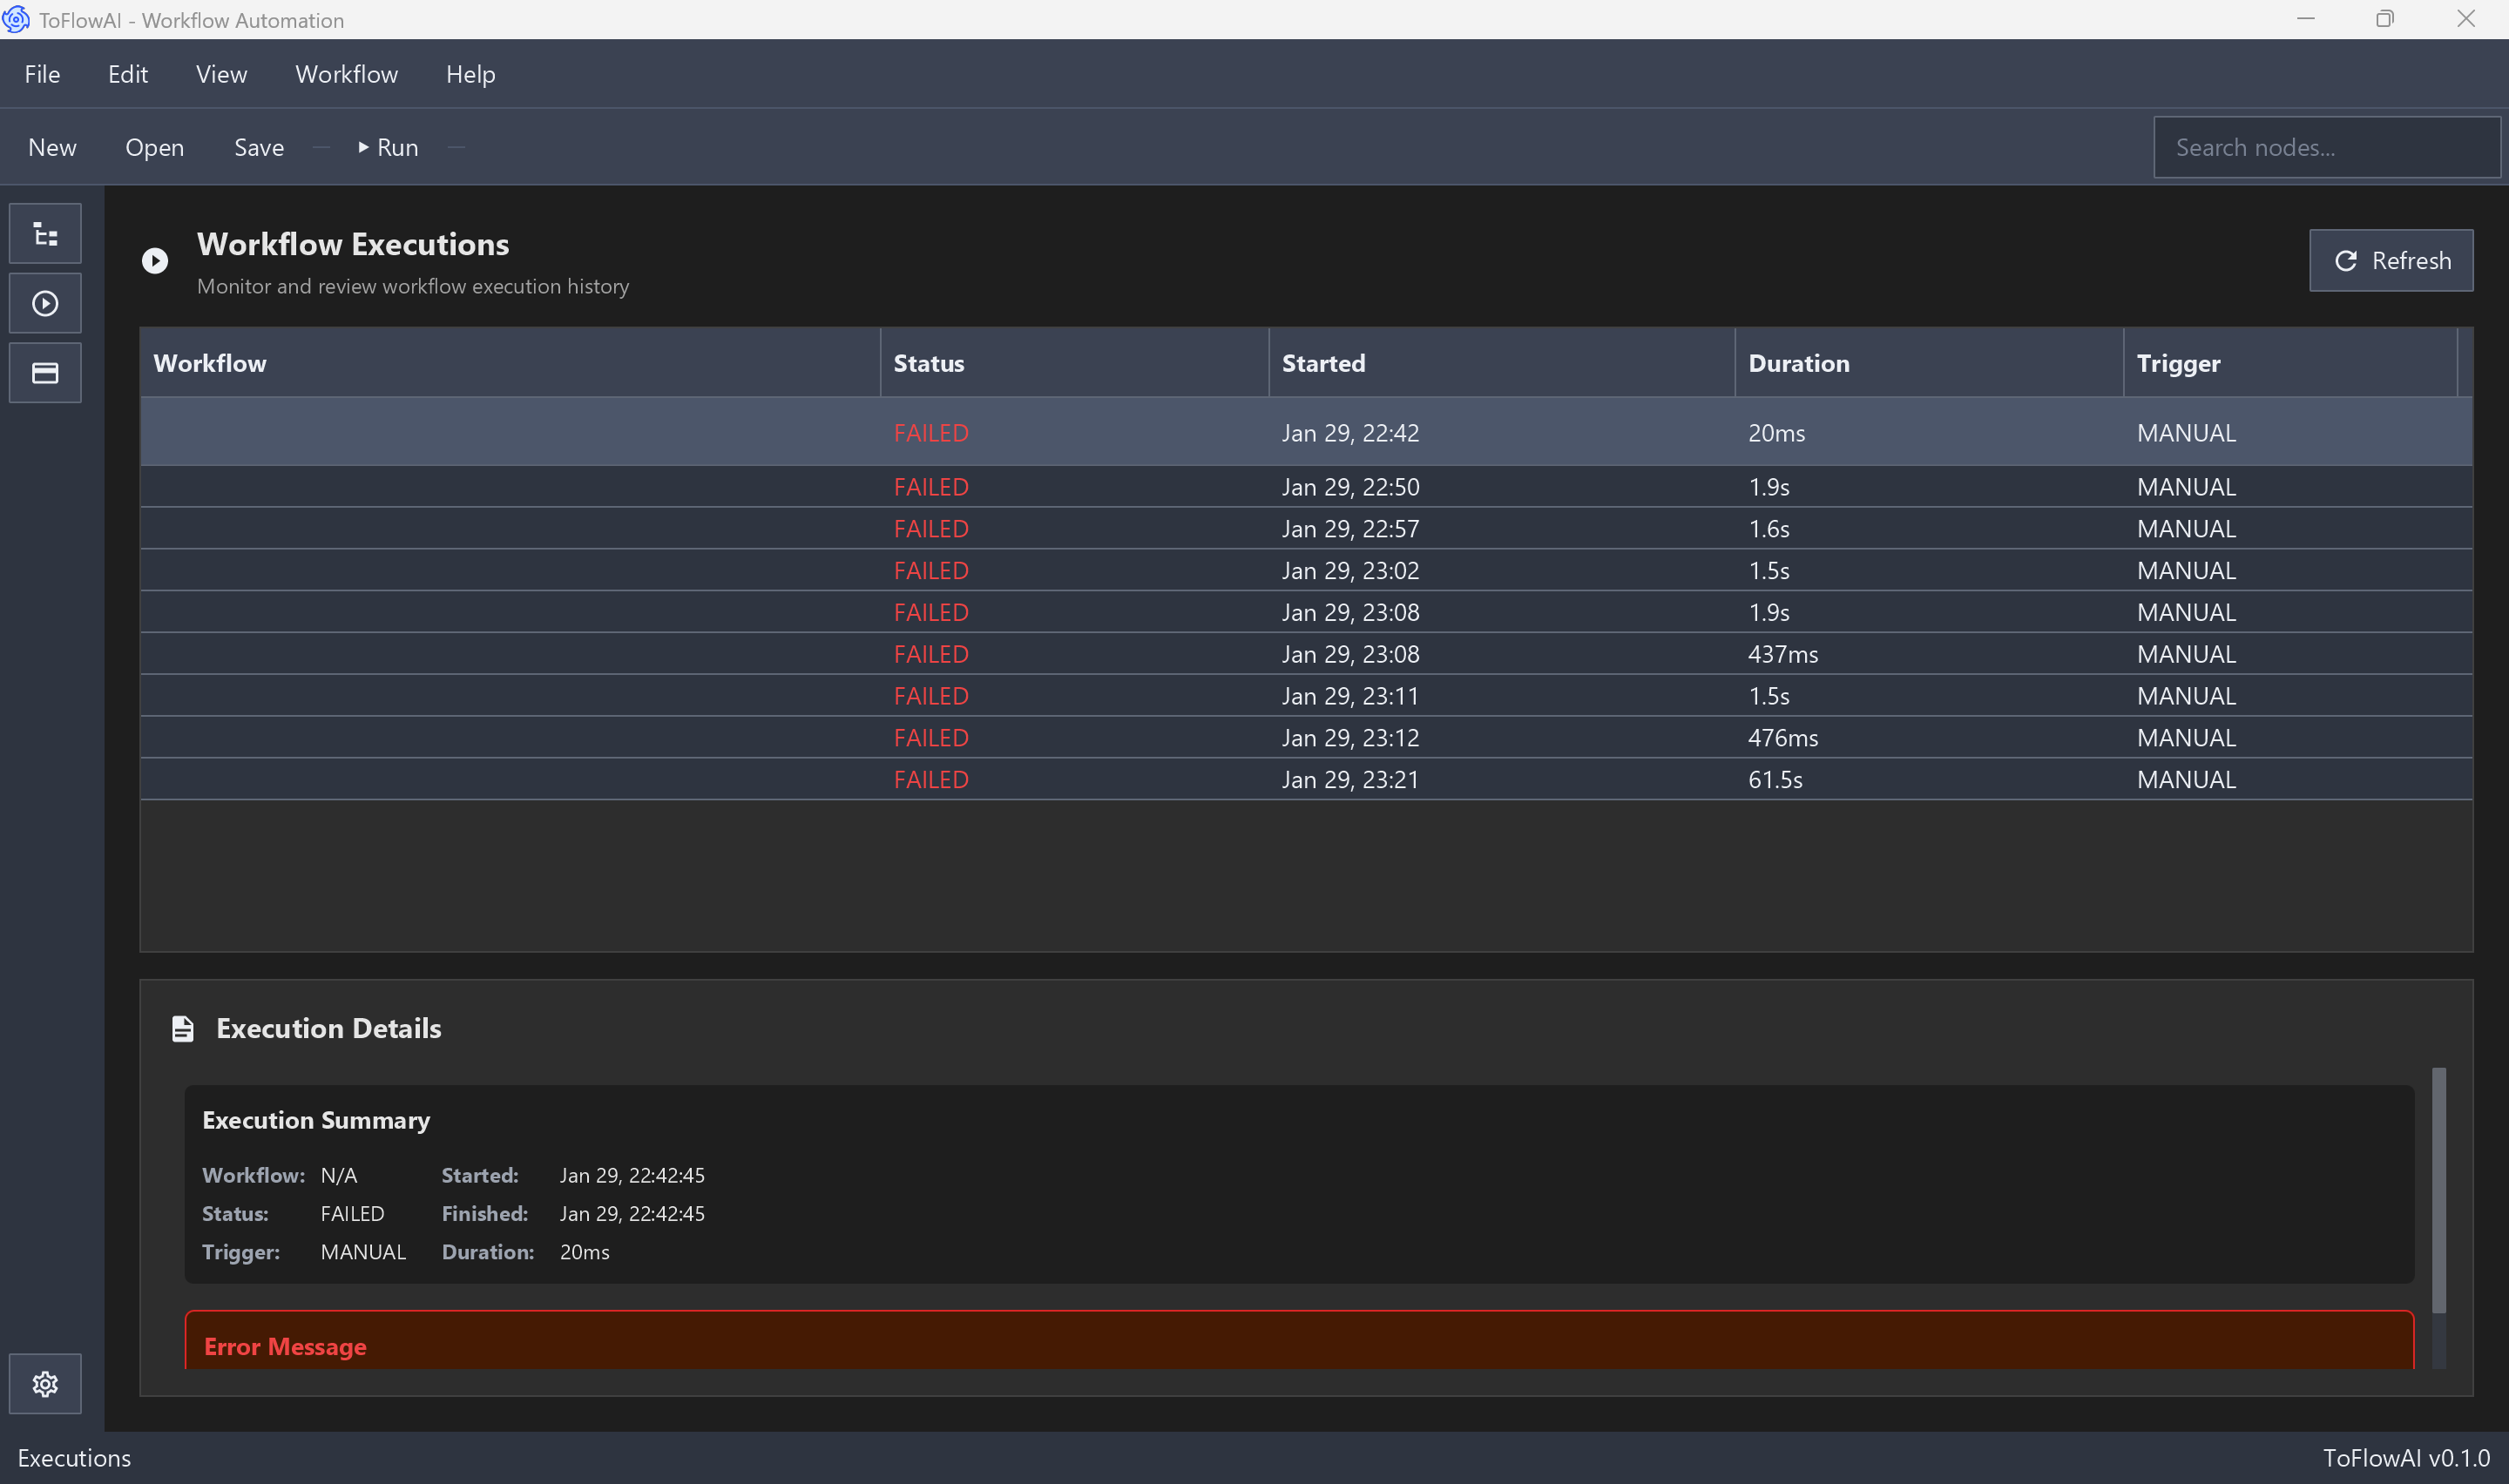
Task: Open settings gear in sidebar
Action: (45, 1384)
